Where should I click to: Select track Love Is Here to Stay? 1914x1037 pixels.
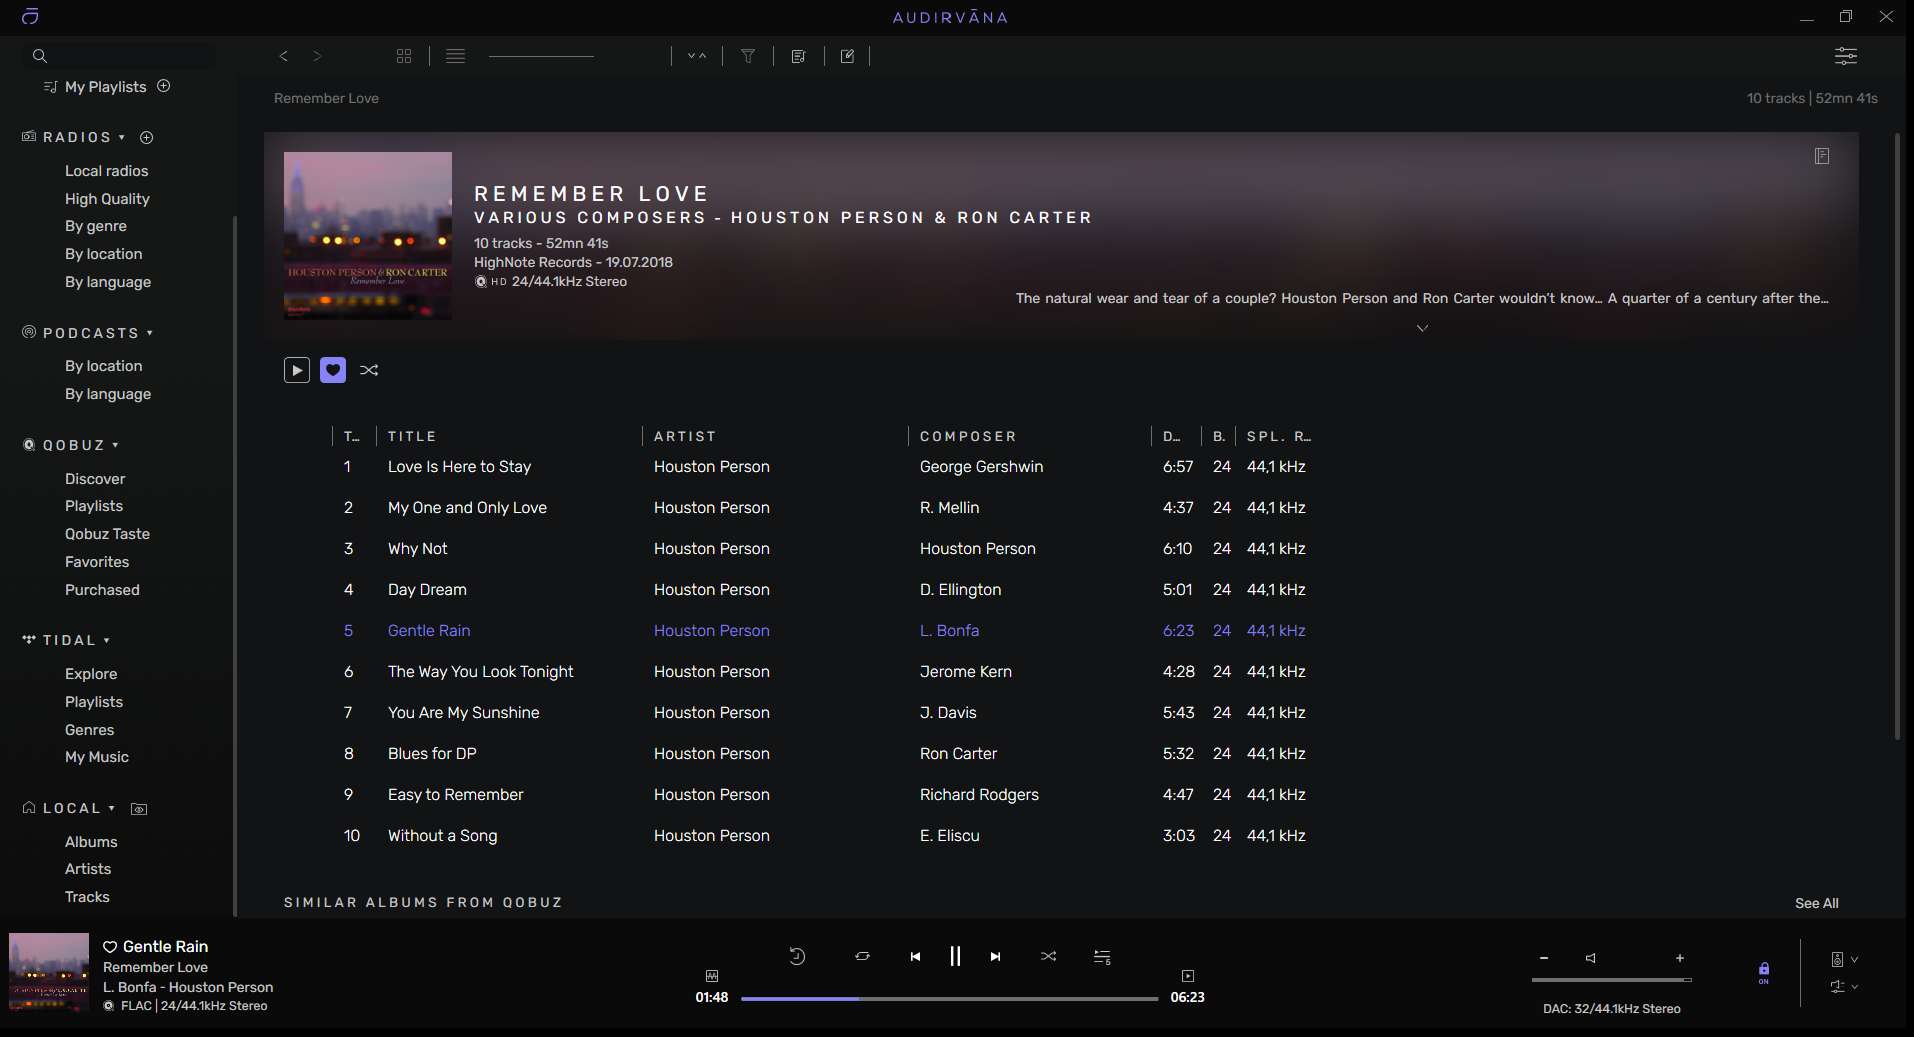click(459, 467)
